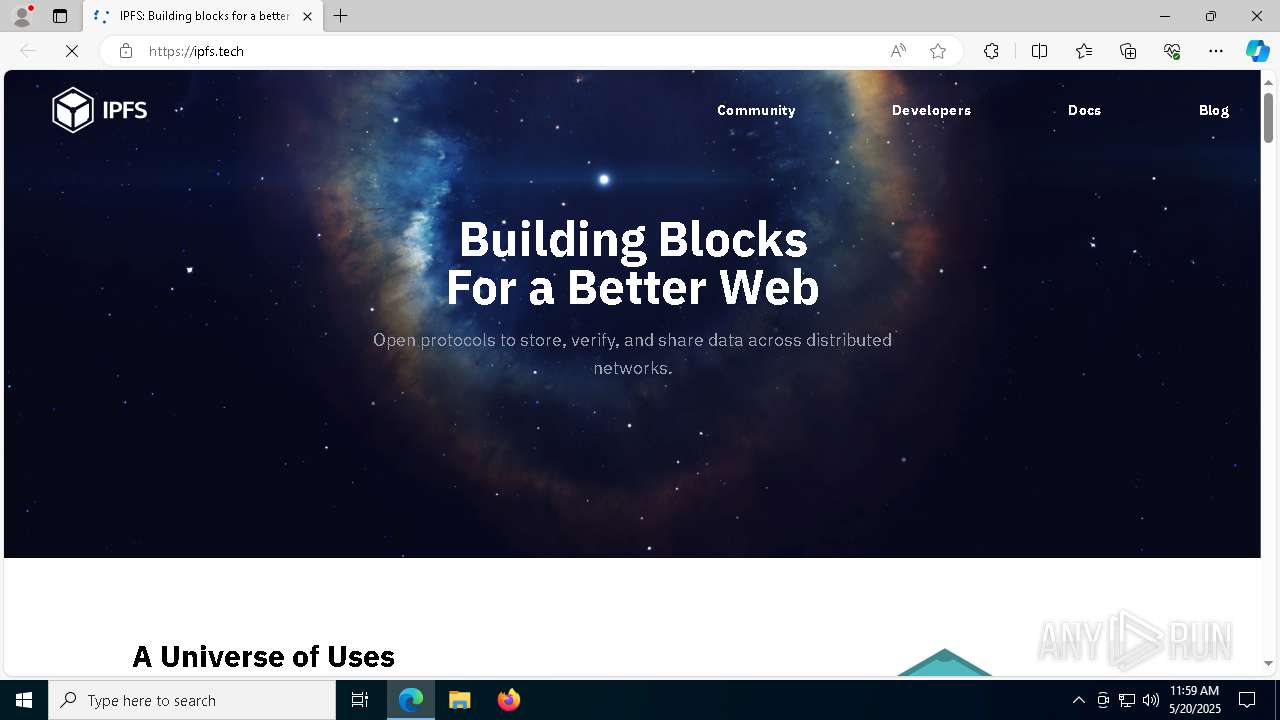Open the Community menu item
1280x720 pixels.
click(x=756, y=110)
